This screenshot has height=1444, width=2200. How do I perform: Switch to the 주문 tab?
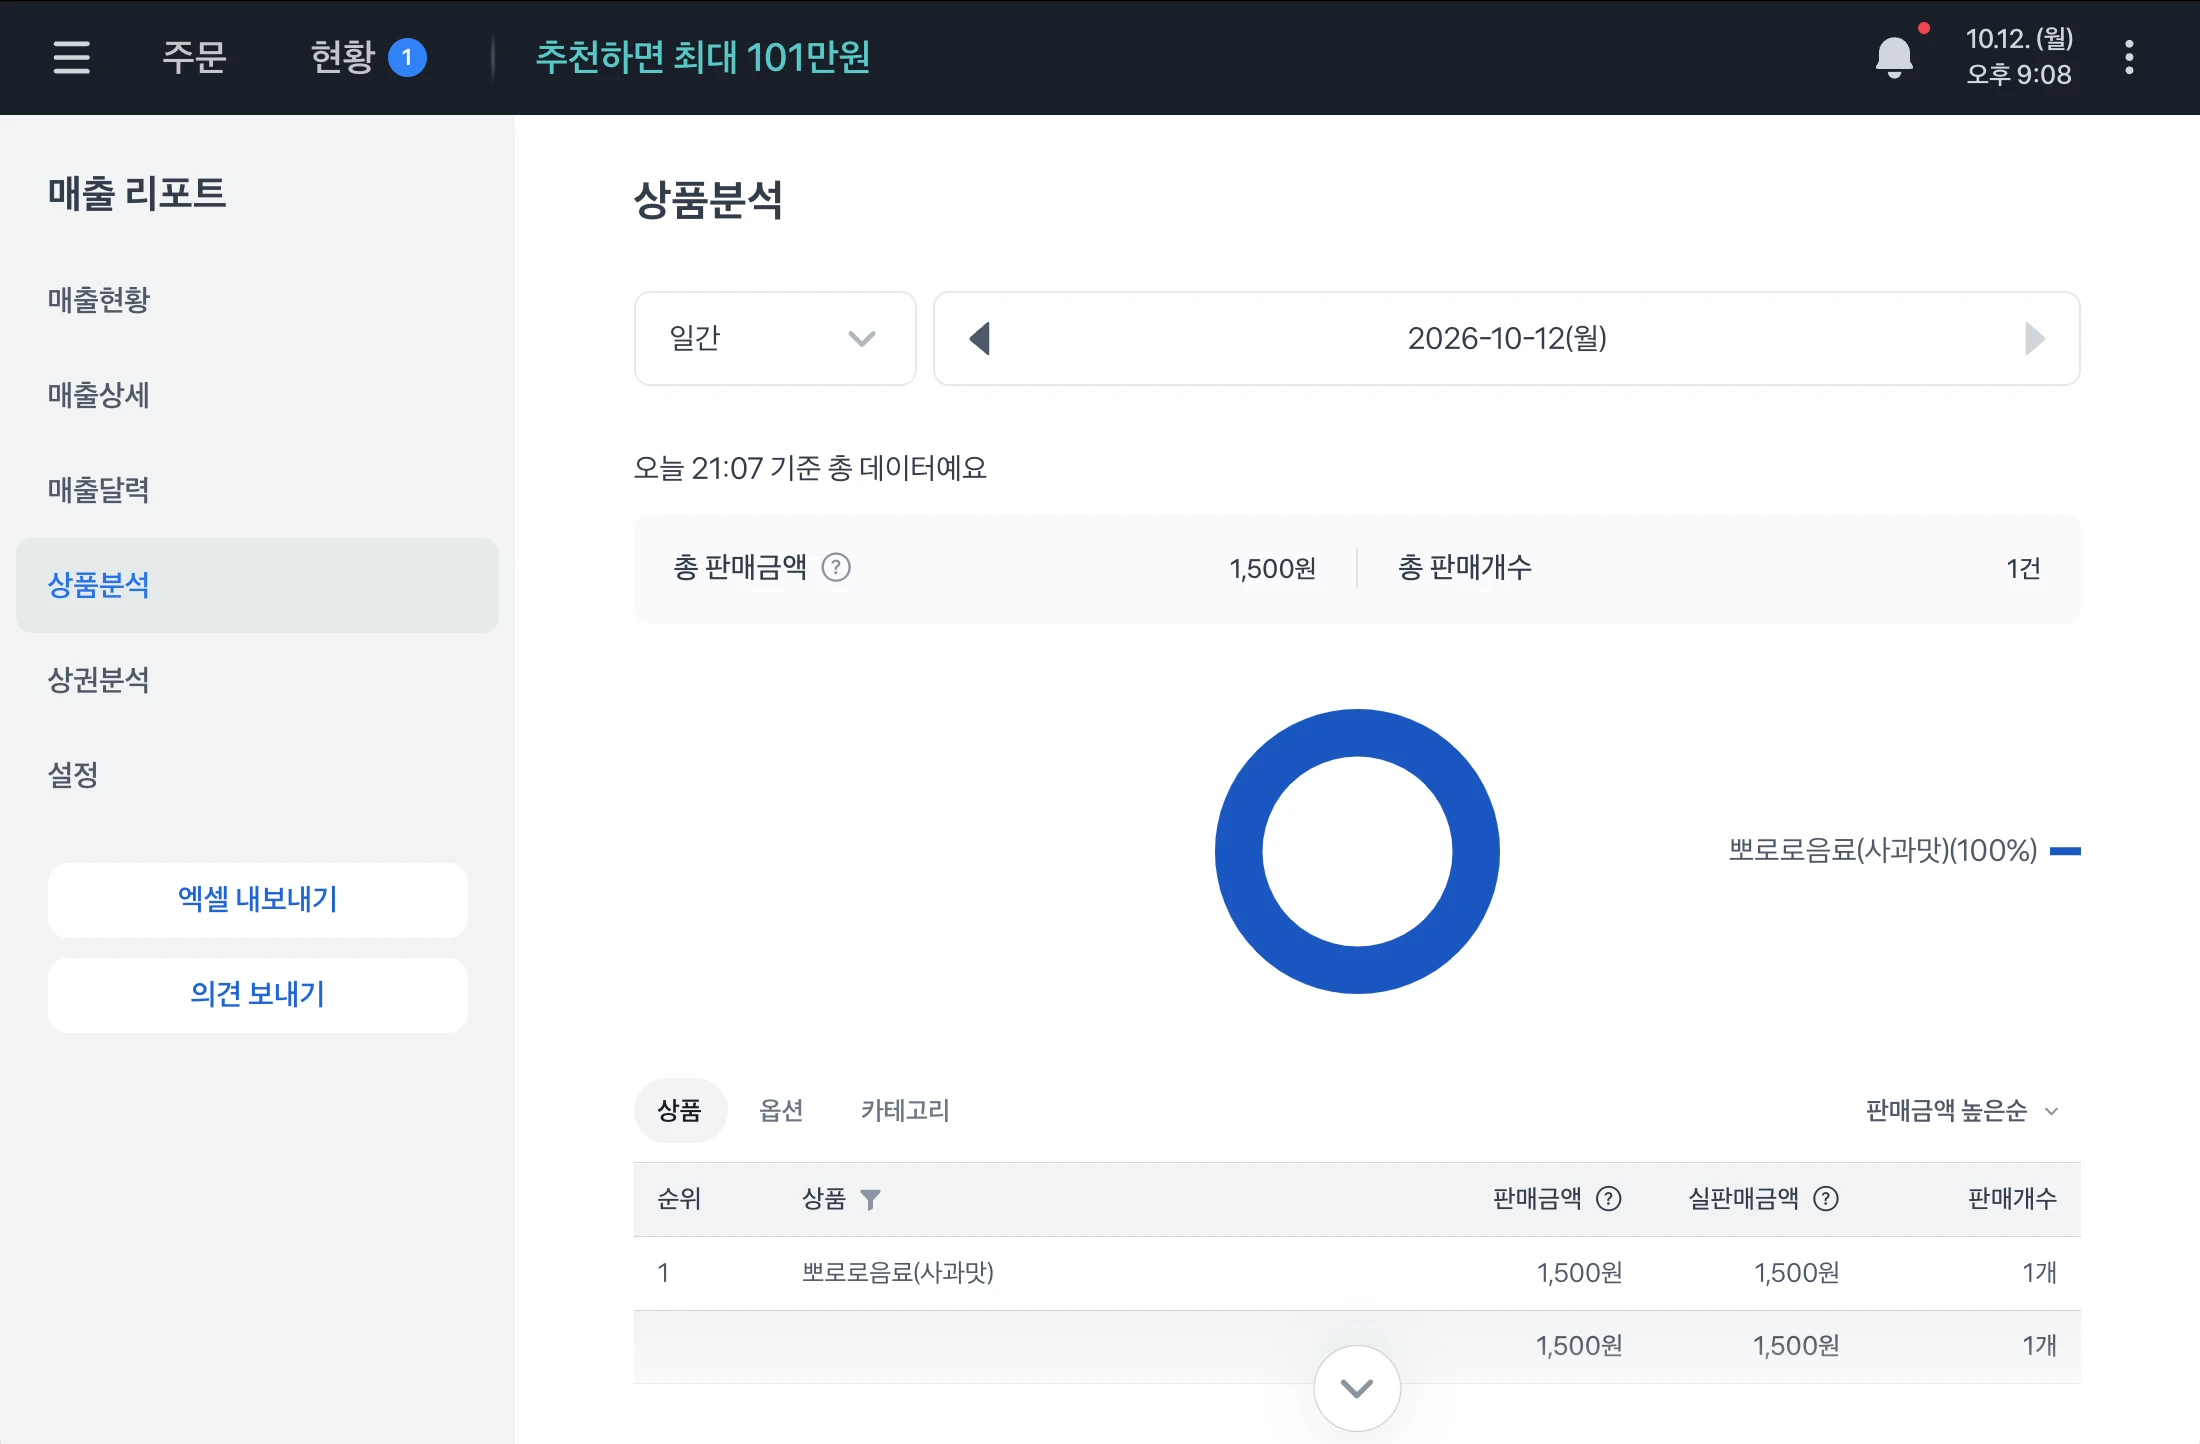coord(194,57)
